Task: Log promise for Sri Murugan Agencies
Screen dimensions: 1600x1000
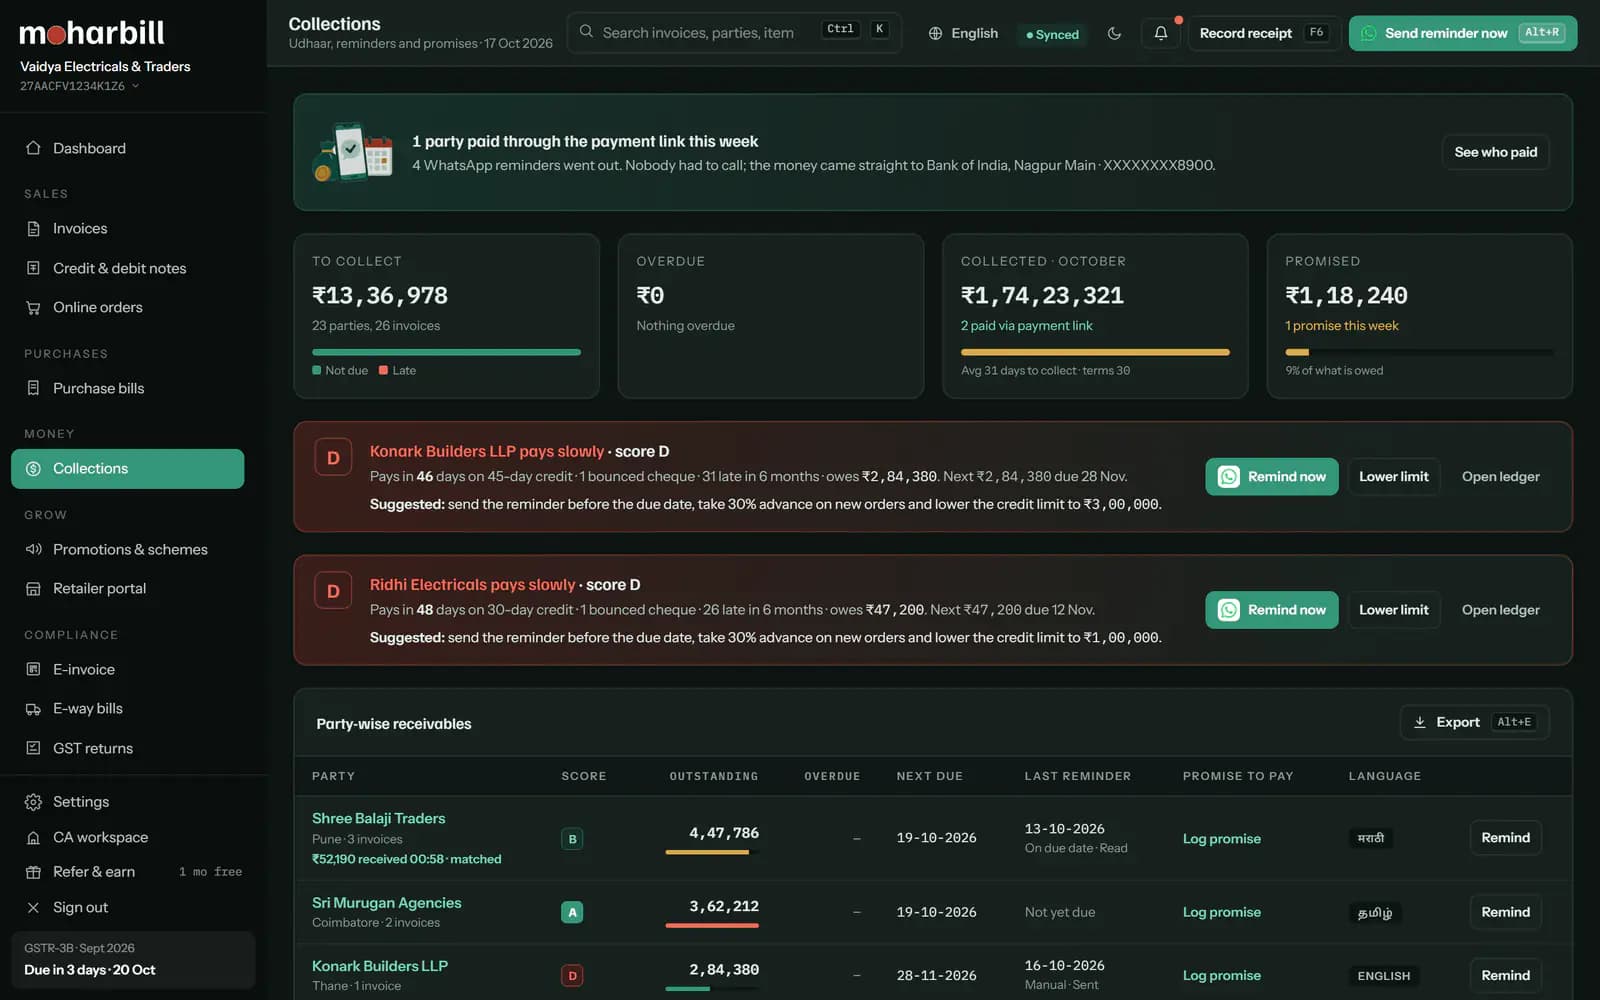Action: click(1221, 912)
